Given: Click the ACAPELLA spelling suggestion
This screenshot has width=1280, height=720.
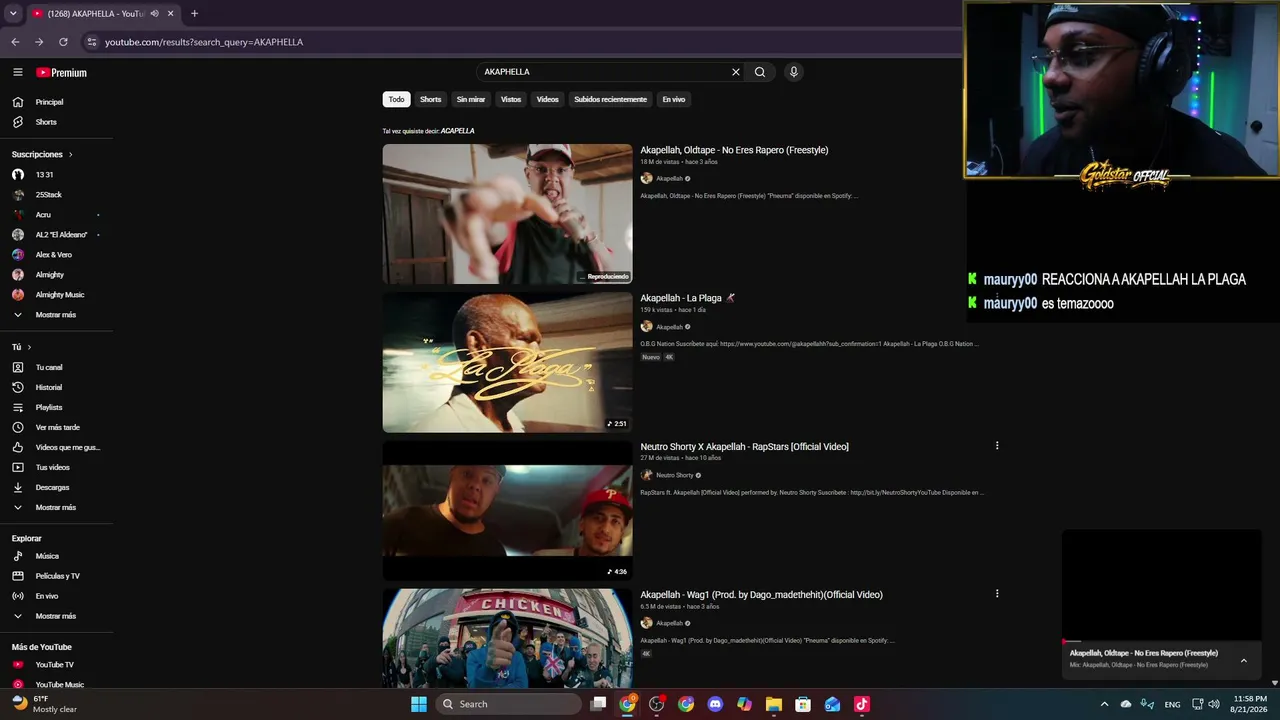Looking at the screenshot, I should coord(458,131).
